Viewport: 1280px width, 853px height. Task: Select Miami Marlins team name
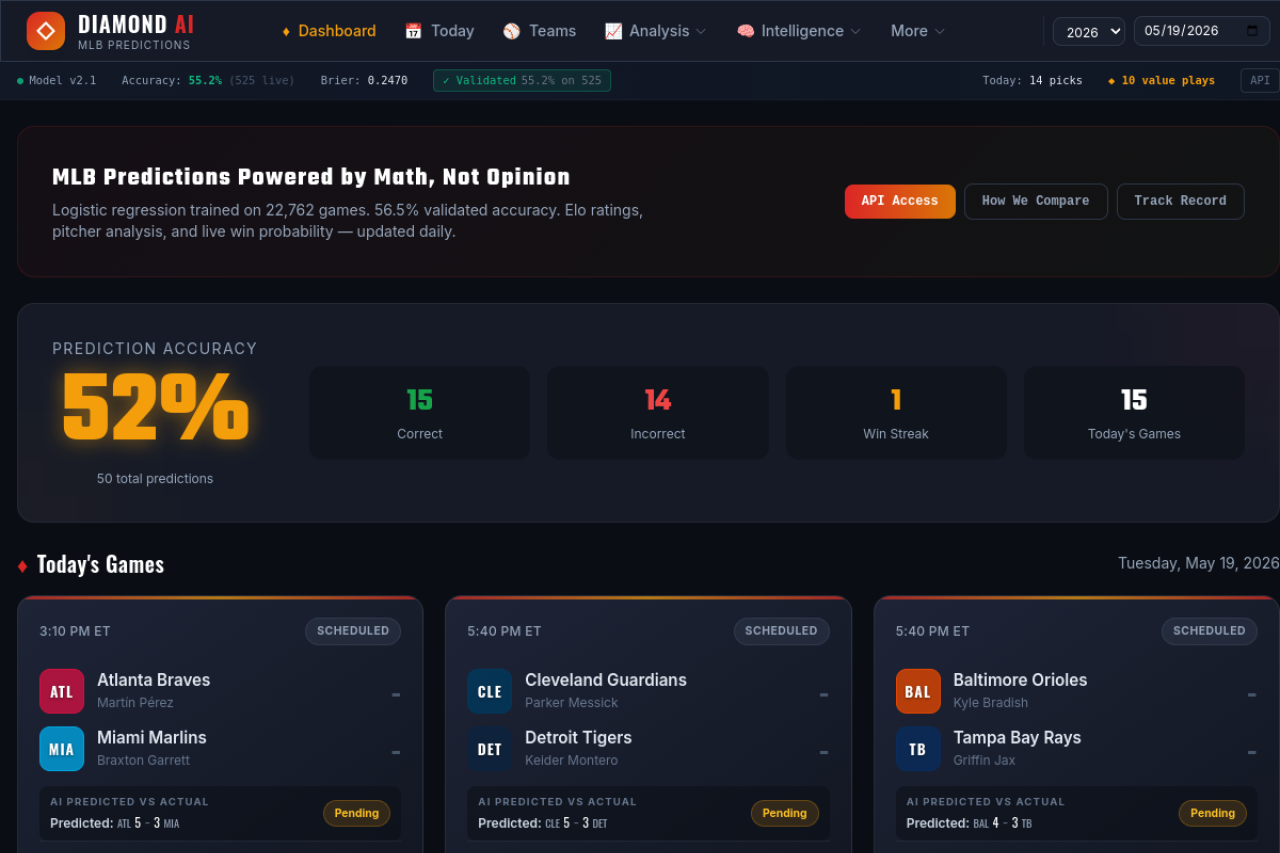[151, 738]
